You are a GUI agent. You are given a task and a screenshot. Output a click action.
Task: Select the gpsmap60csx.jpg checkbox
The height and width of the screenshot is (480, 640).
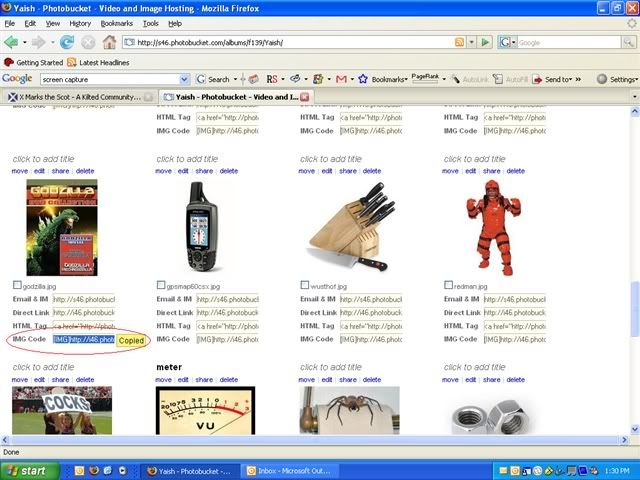pos(162,286)
